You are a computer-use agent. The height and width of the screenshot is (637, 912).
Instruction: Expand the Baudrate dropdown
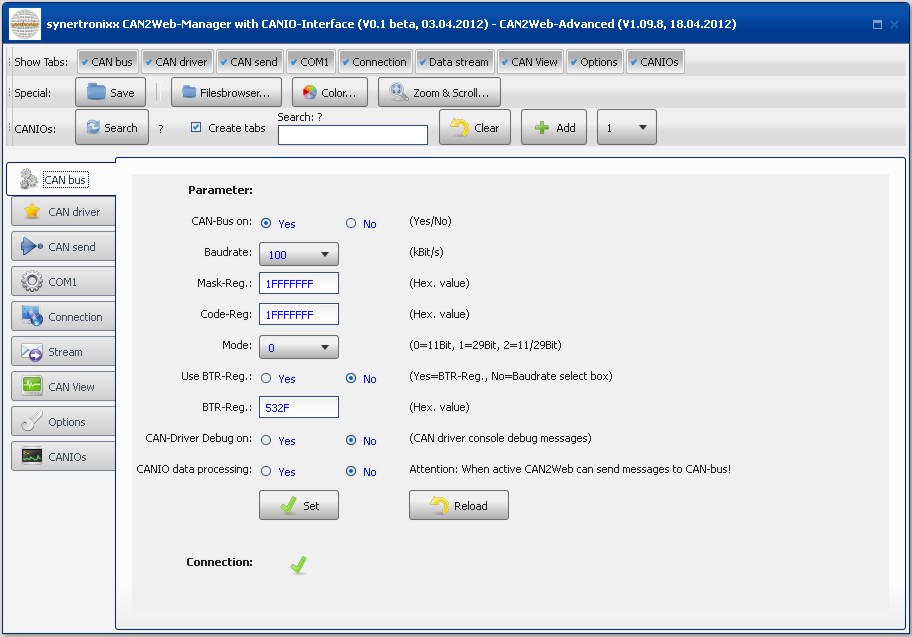pos(298,255)
